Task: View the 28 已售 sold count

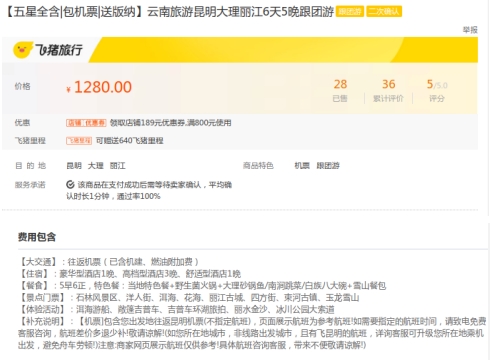Action: tap(340, 90)
